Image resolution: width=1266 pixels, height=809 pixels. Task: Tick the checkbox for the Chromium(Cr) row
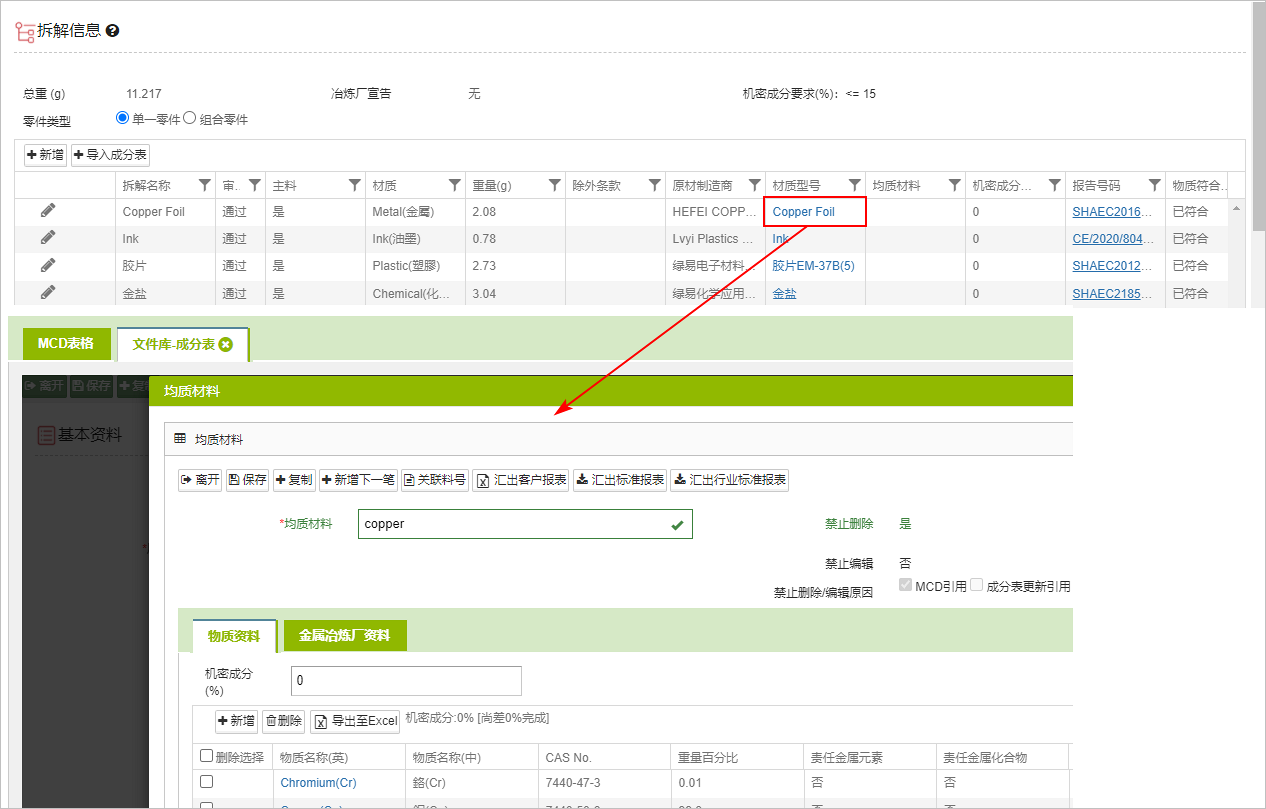click(x=207, y=782)
